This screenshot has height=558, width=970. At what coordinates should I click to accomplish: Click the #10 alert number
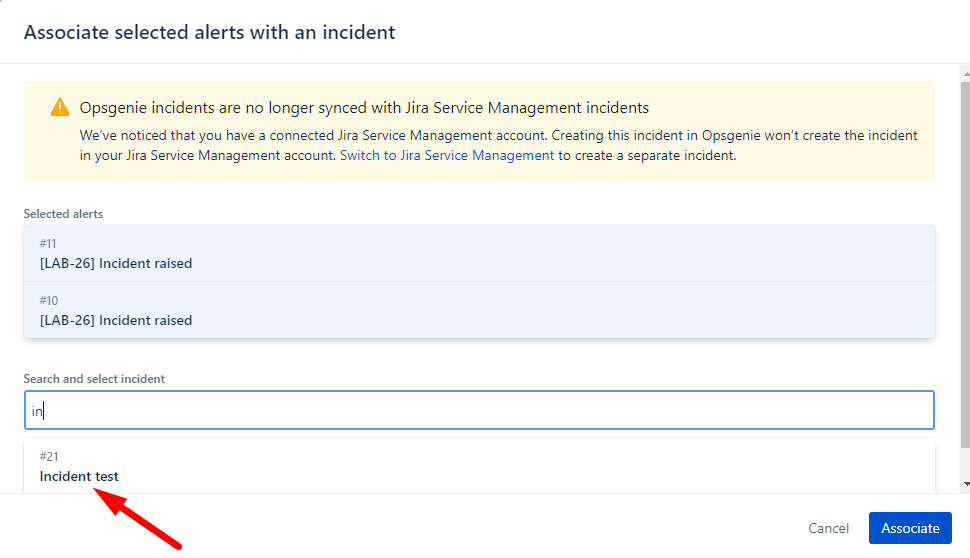[x=48, y=301]
